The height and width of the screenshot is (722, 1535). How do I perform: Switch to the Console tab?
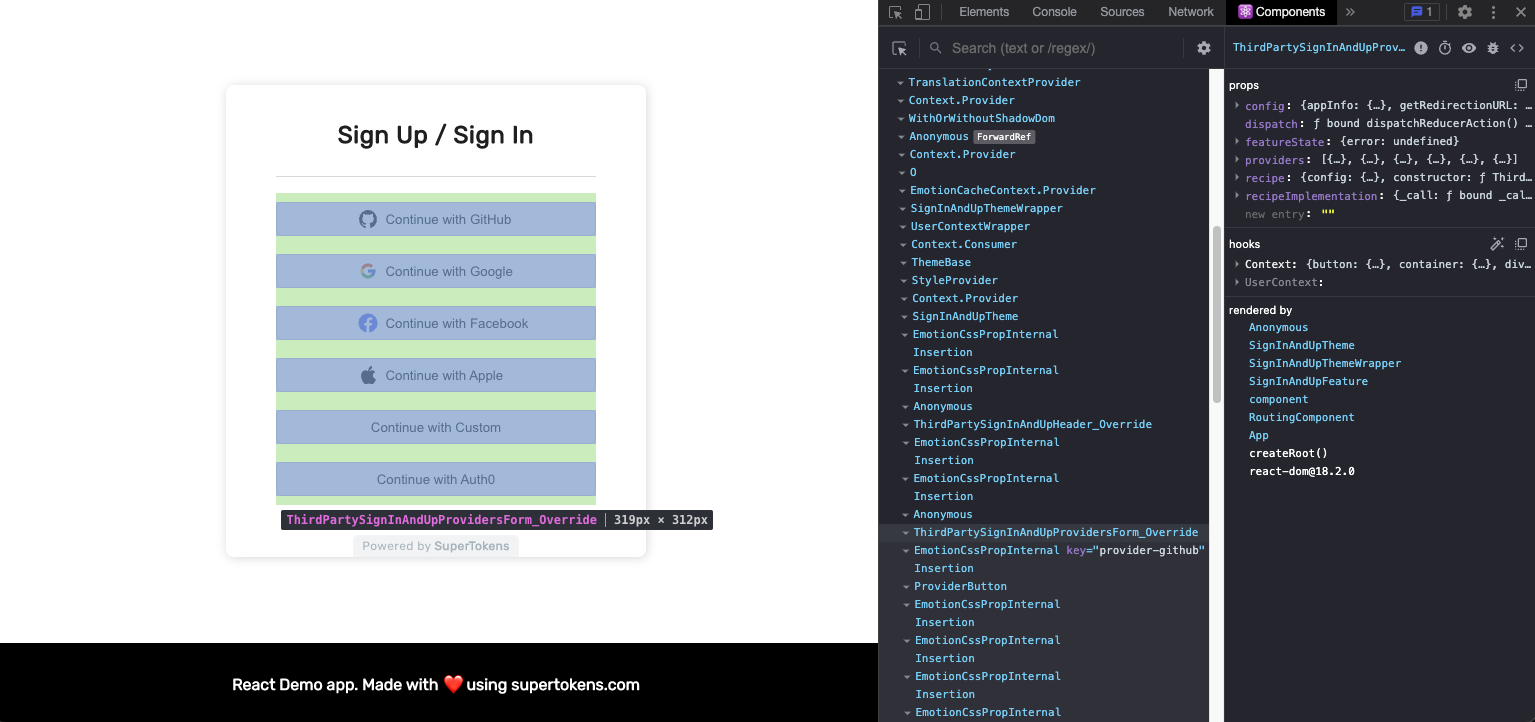pyautogui.click(x=1053, y=12)
